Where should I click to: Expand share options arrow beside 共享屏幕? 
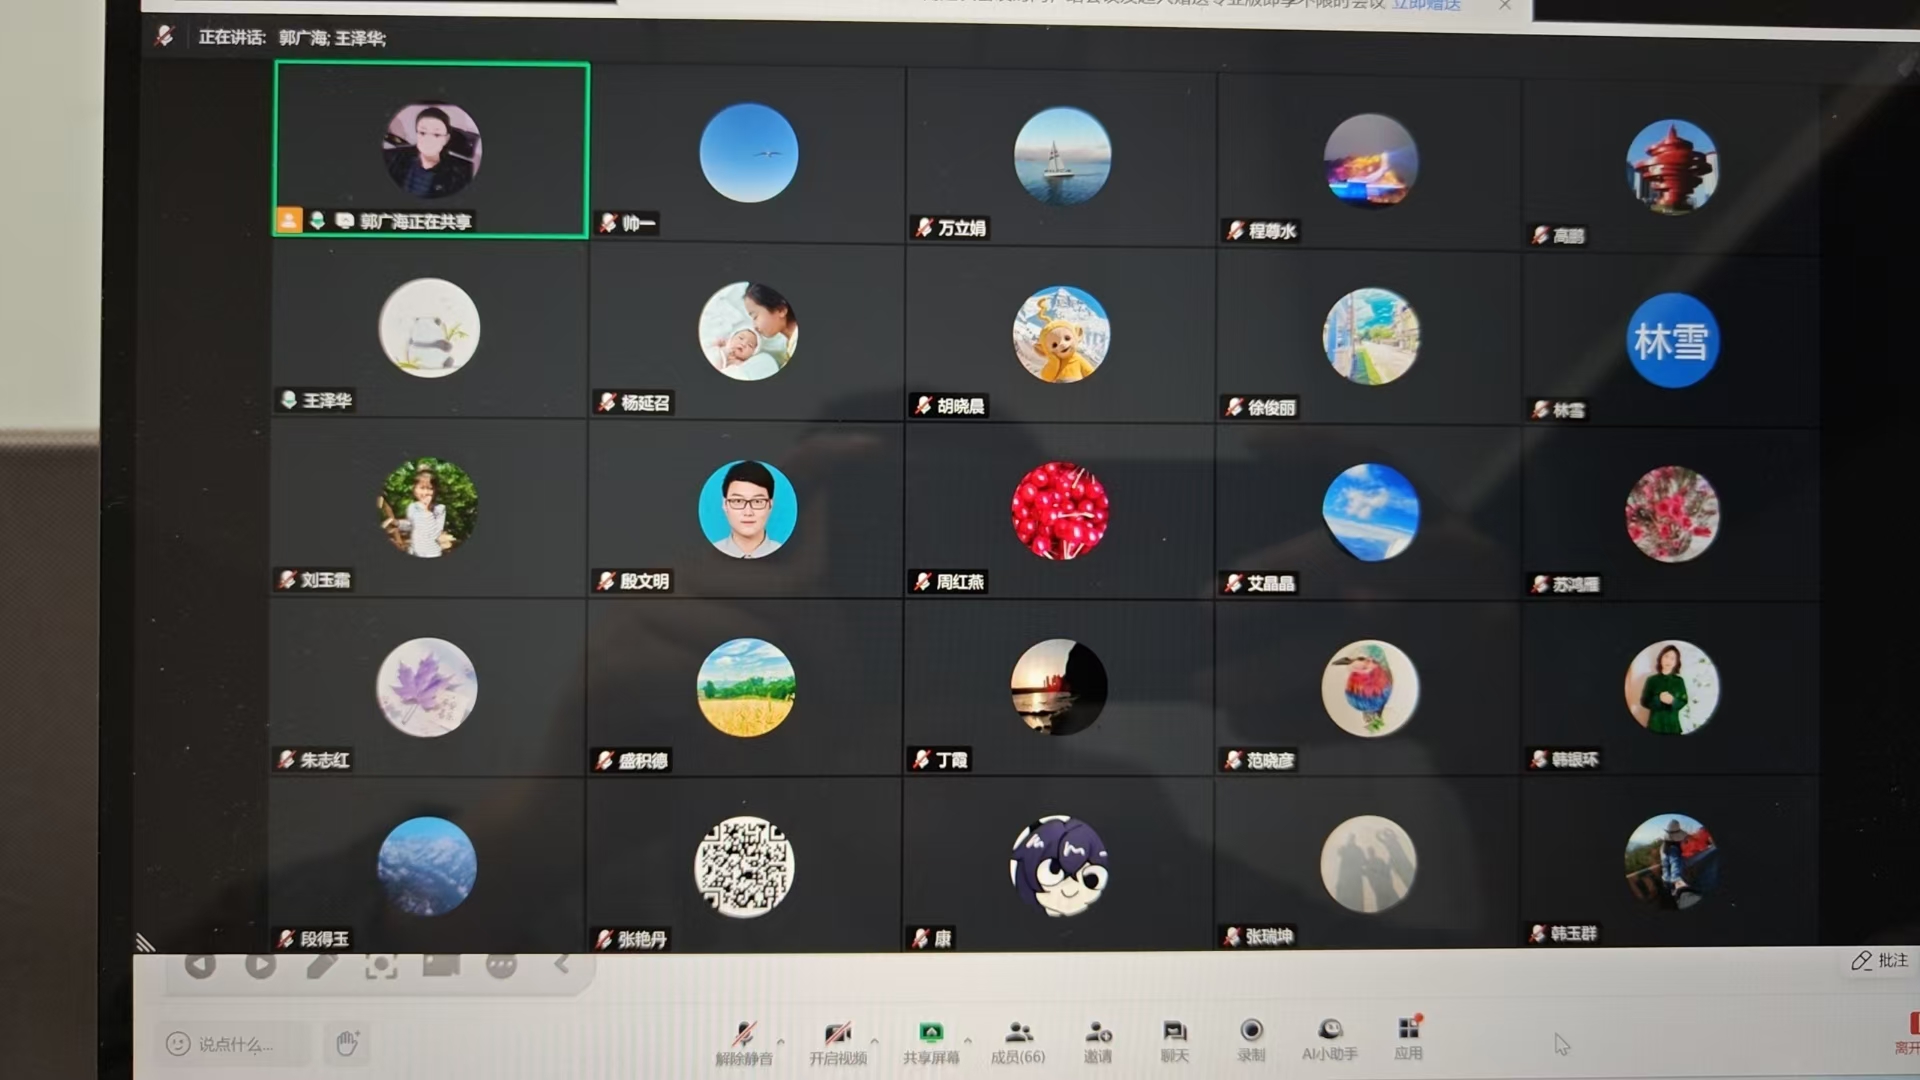[967, 1040]
